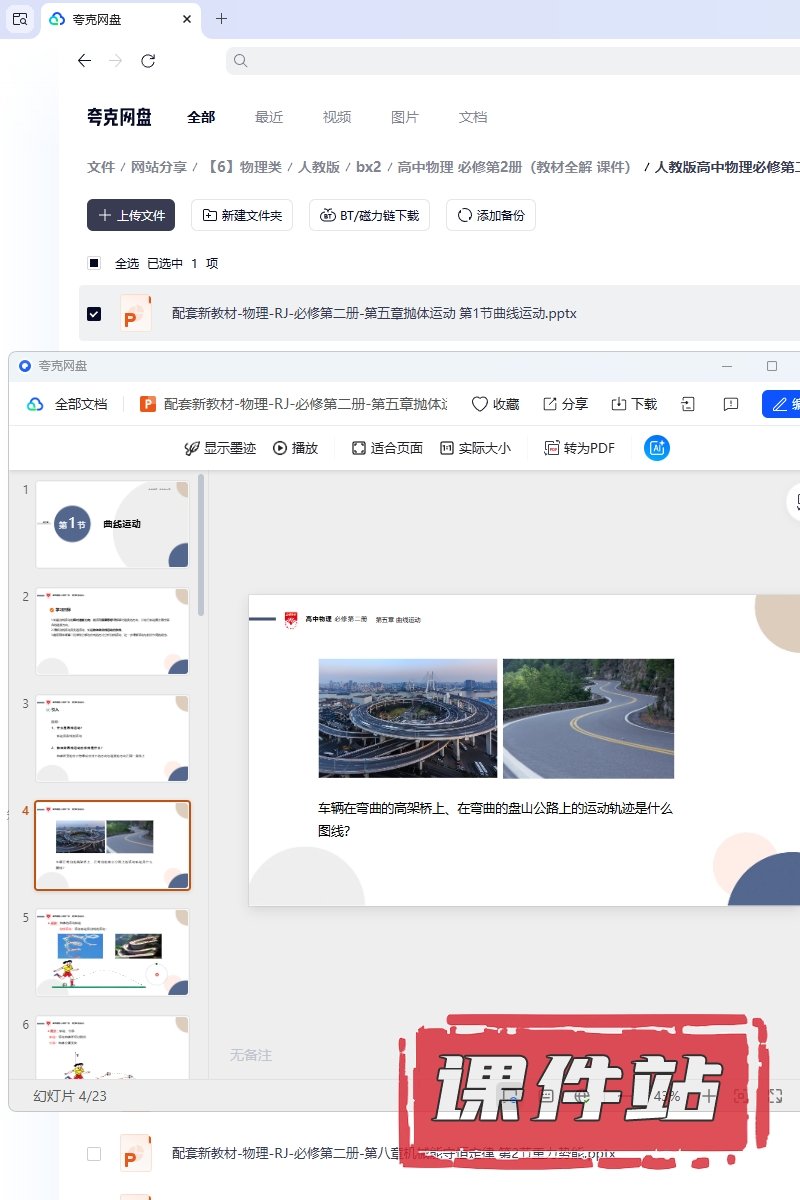Navigate to the bx2 breadcrumb folder
The image size is (800, 1200).
tap(369, 167)
